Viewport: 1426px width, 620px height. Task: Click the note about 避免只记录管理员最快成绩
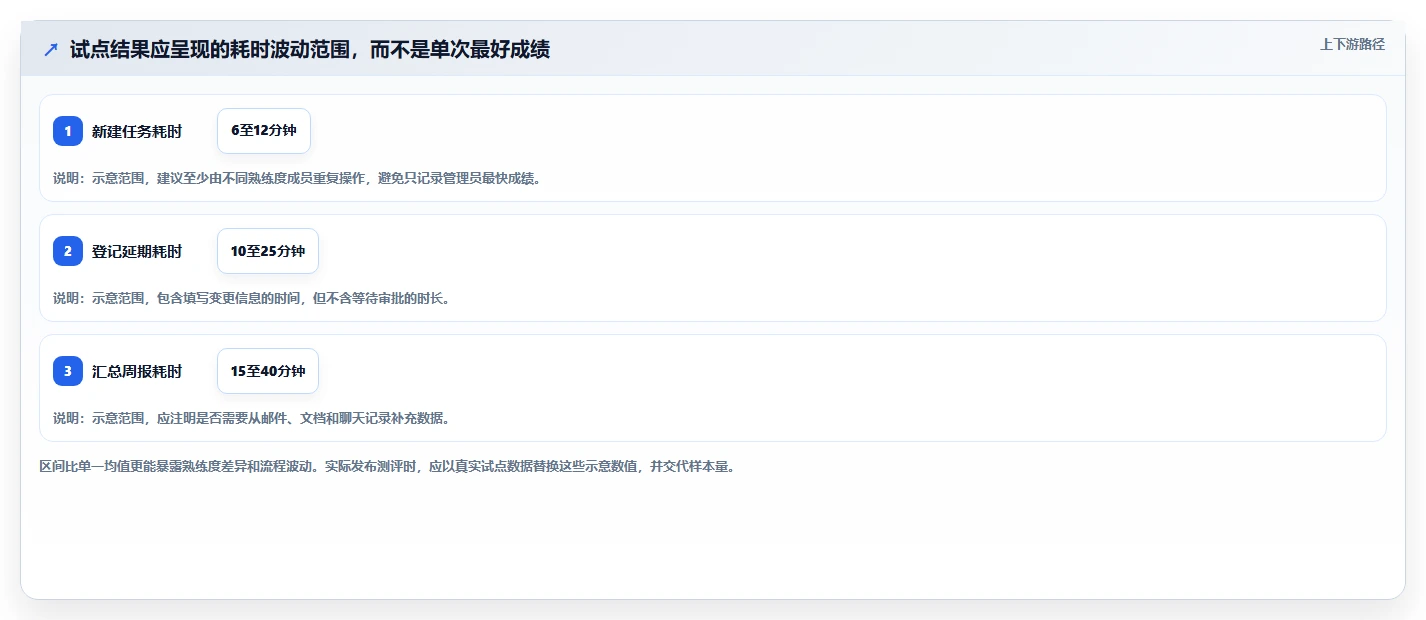297,178
